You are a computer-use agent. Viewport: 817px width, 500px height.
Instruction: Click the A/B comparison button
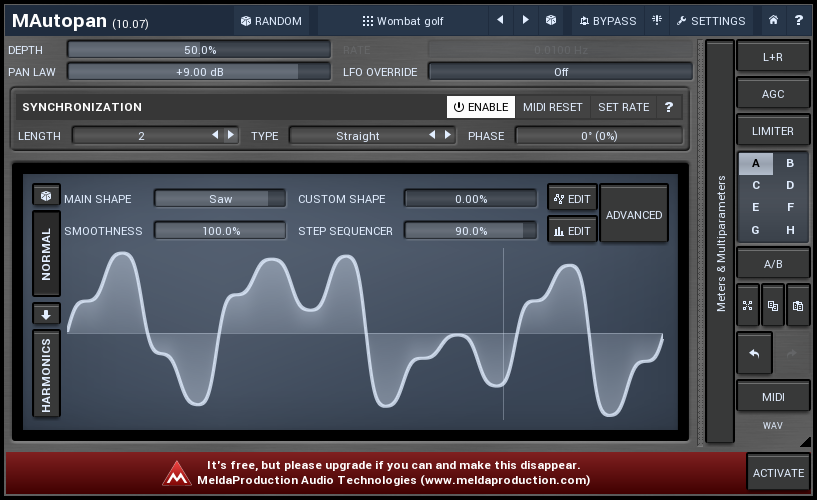click(773, 264)
